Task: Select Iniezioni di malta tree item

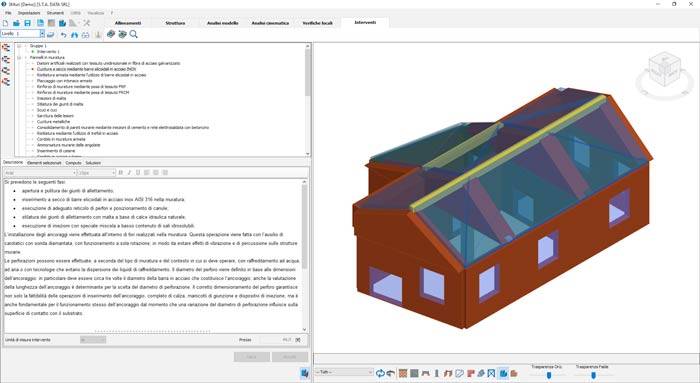Action: coord(51,98)
